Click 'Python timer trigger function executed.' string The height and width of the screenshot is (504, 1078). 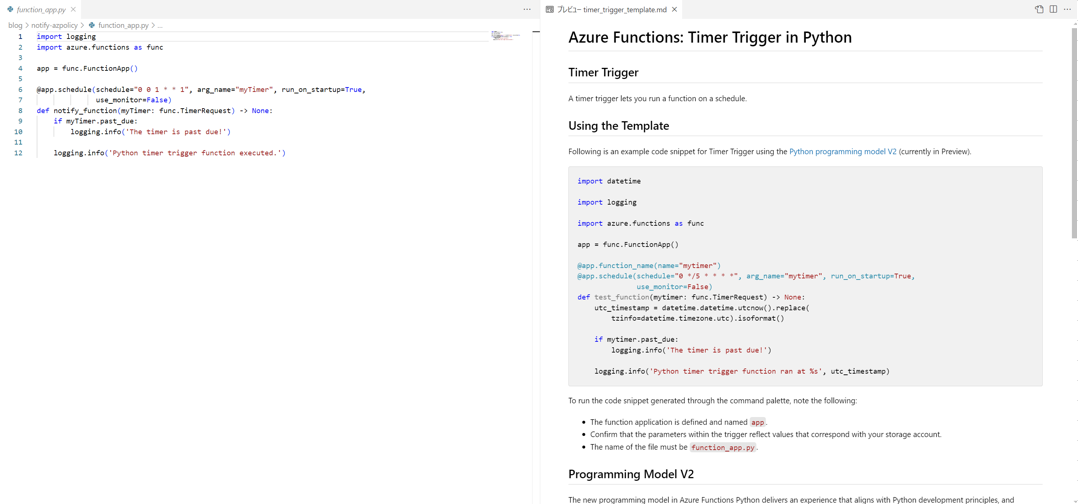click(x=195, y=153)
